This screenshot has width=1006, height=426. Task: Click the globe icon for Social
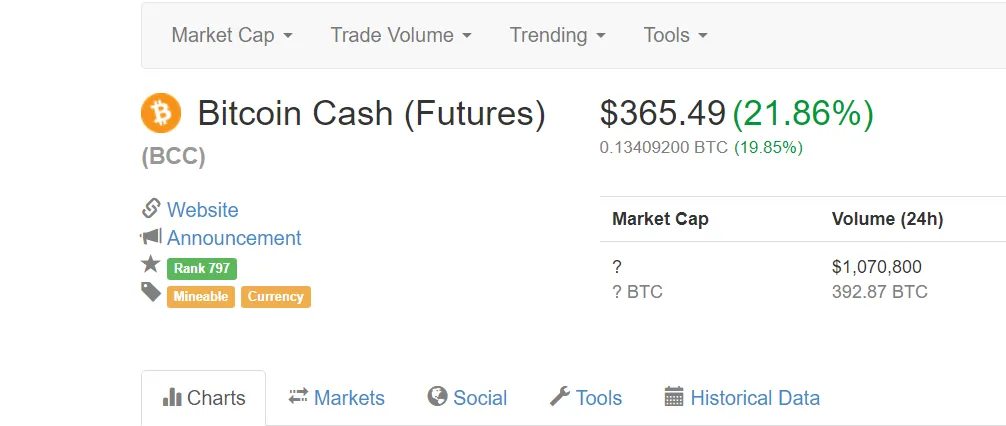(x=437, y=396)
